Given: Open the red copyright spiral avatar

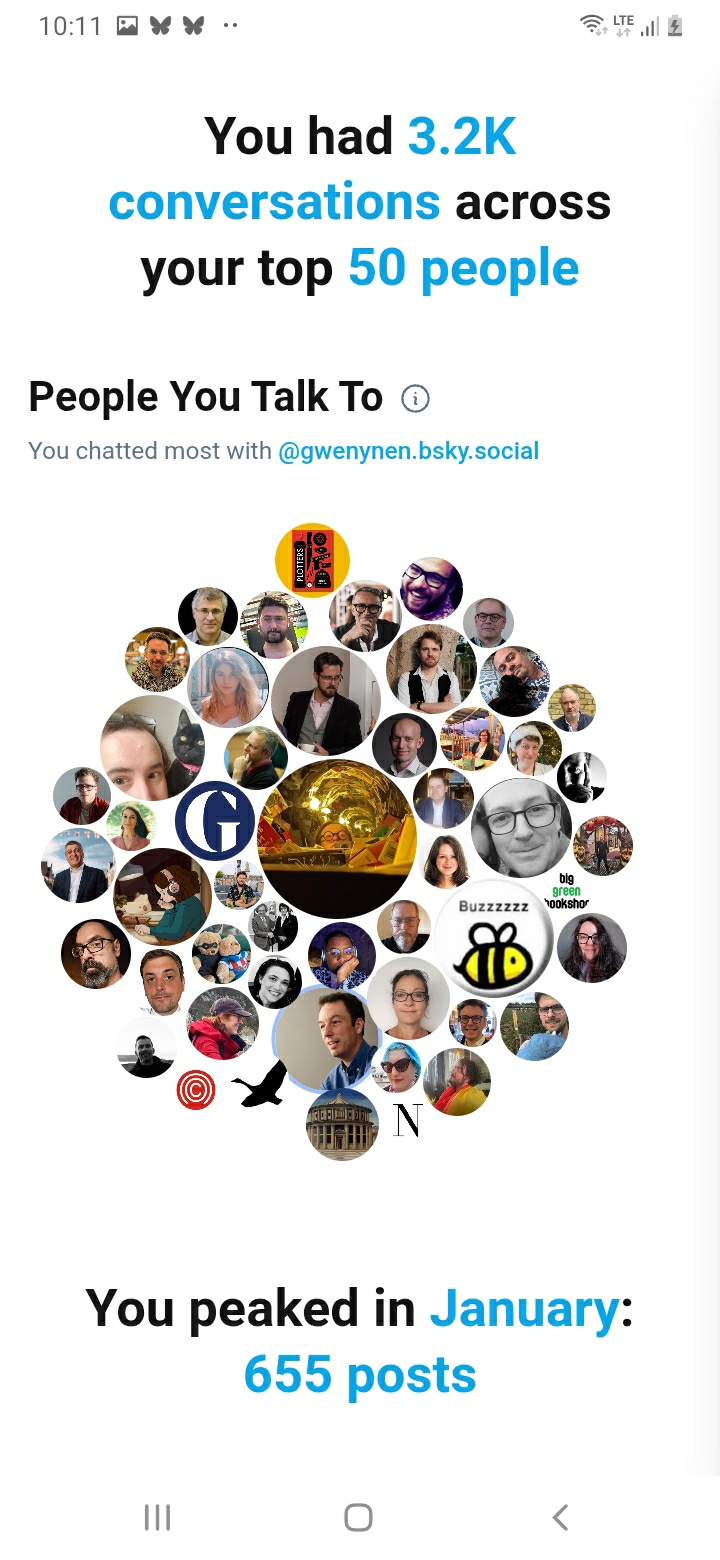Looking at the screenshot, I should coord(196,1090).
